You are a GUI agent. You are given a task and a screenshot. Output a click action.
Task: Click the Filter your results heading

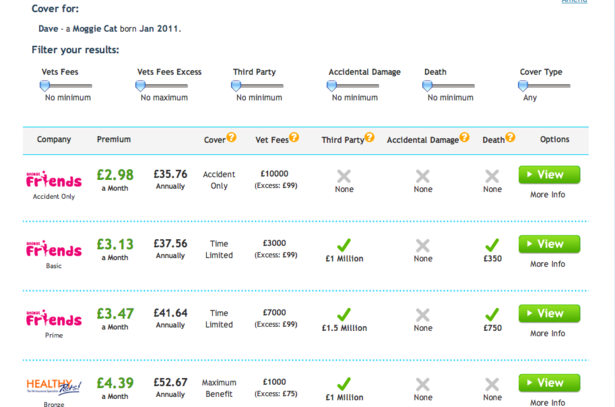coord(75,50)
